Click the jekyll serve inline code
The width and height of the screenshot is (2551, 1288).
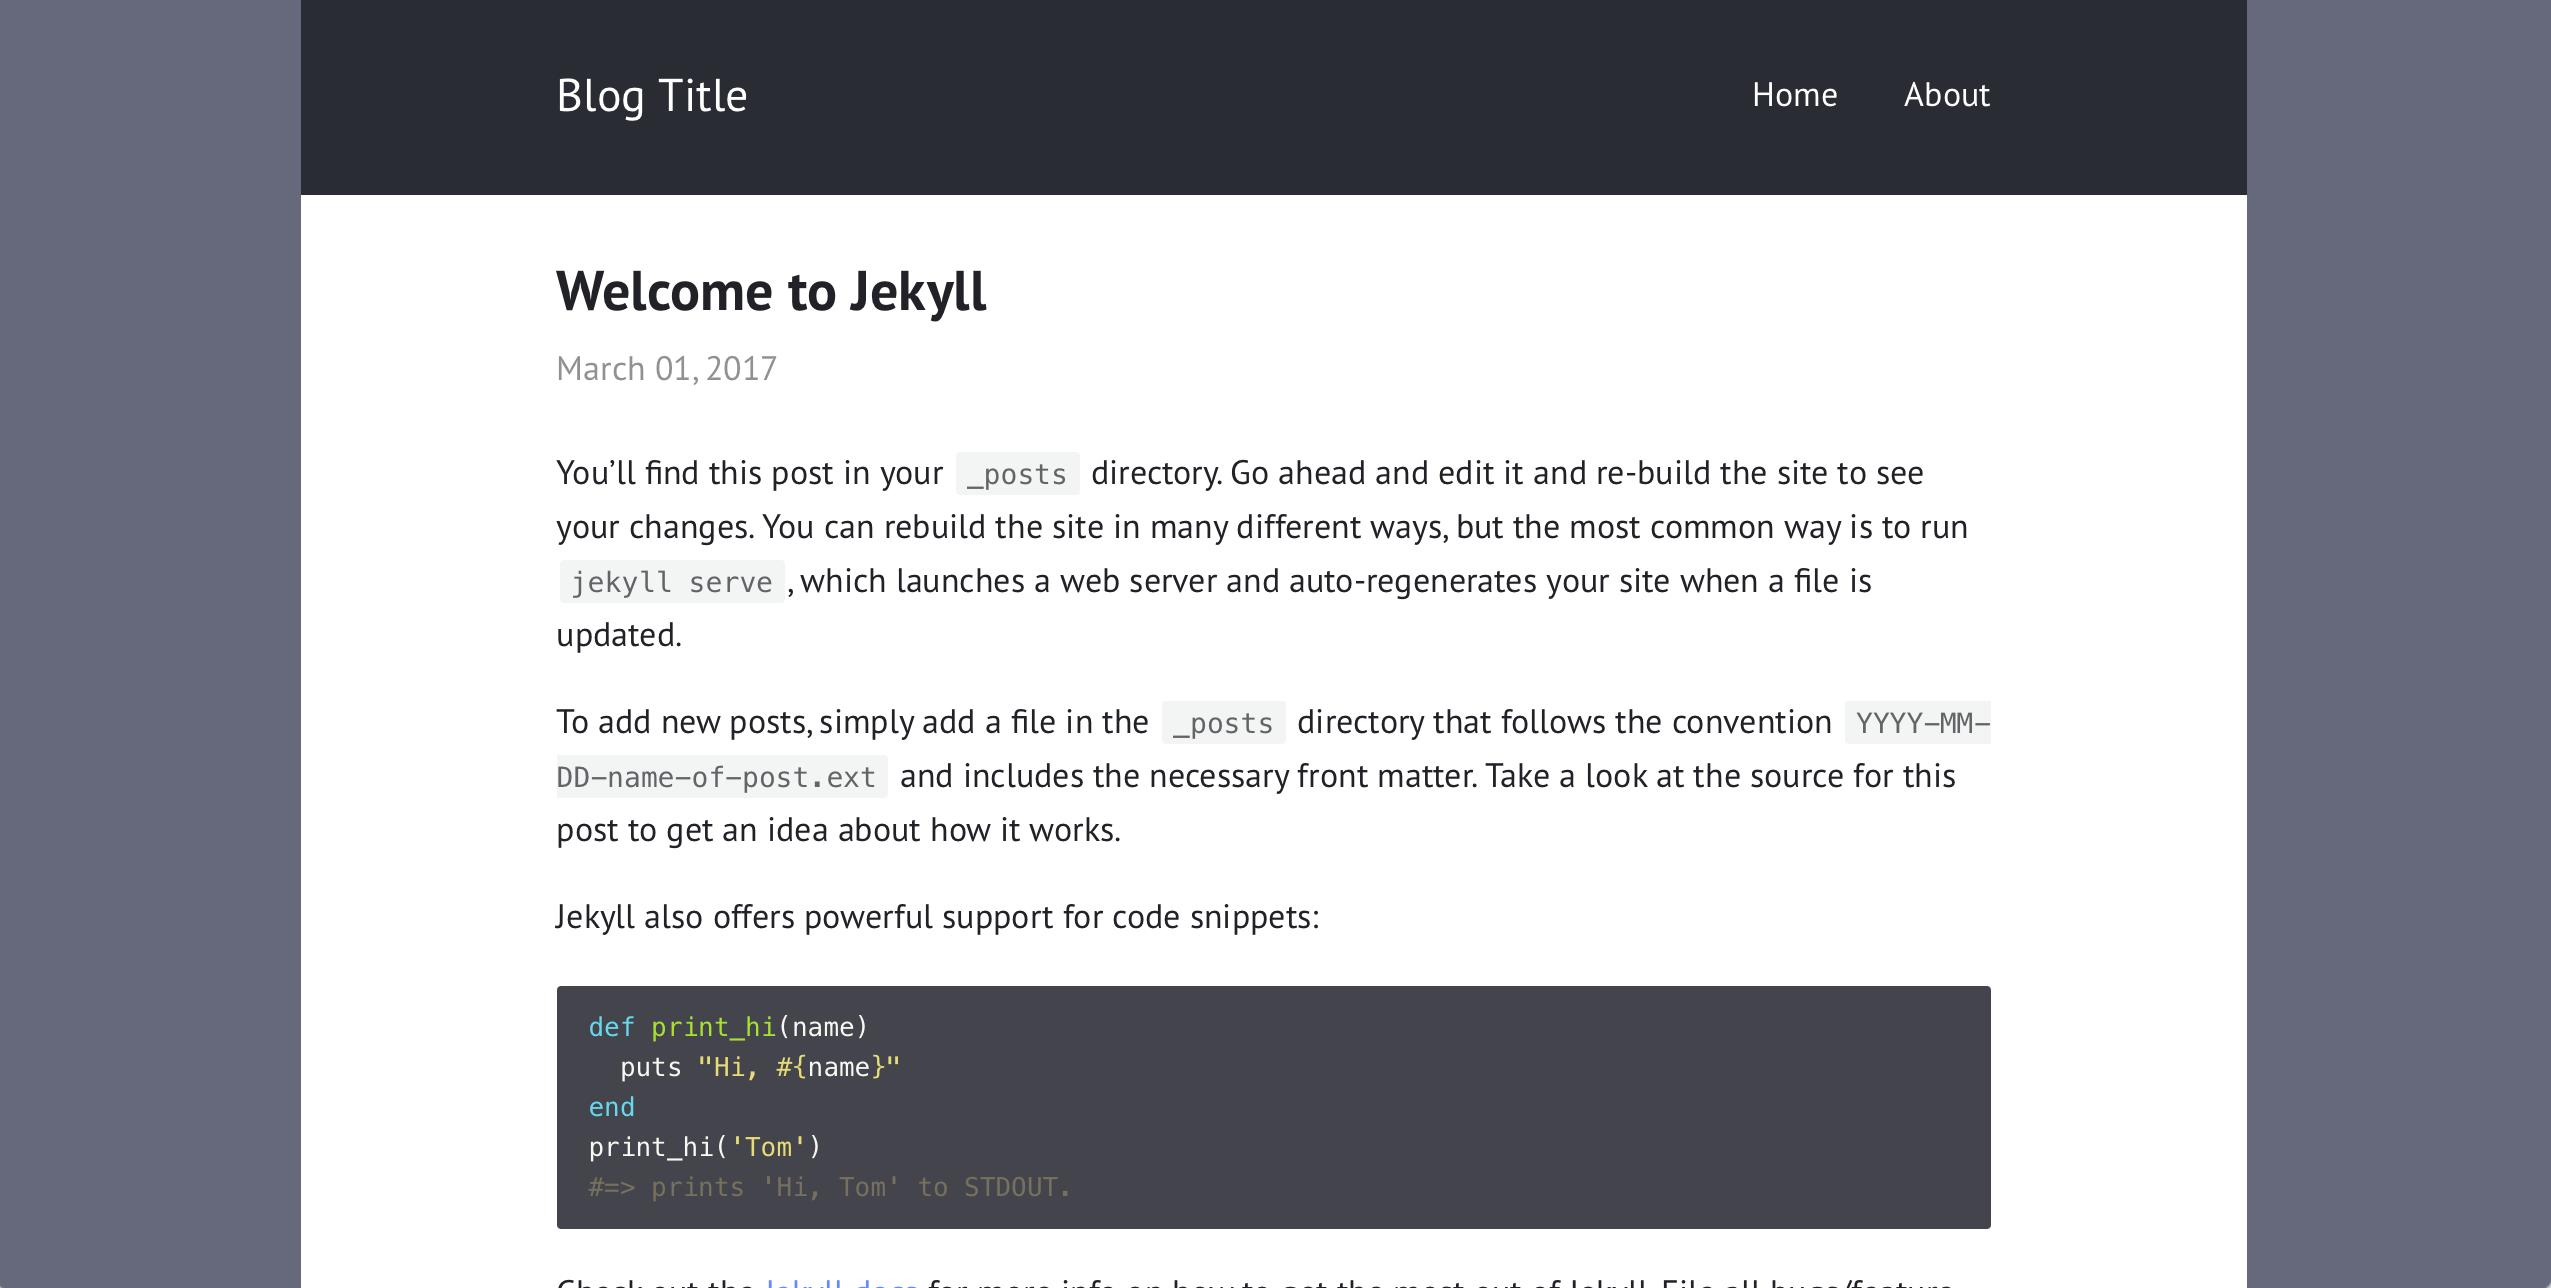pyautogui.click(x=672, y=582)
